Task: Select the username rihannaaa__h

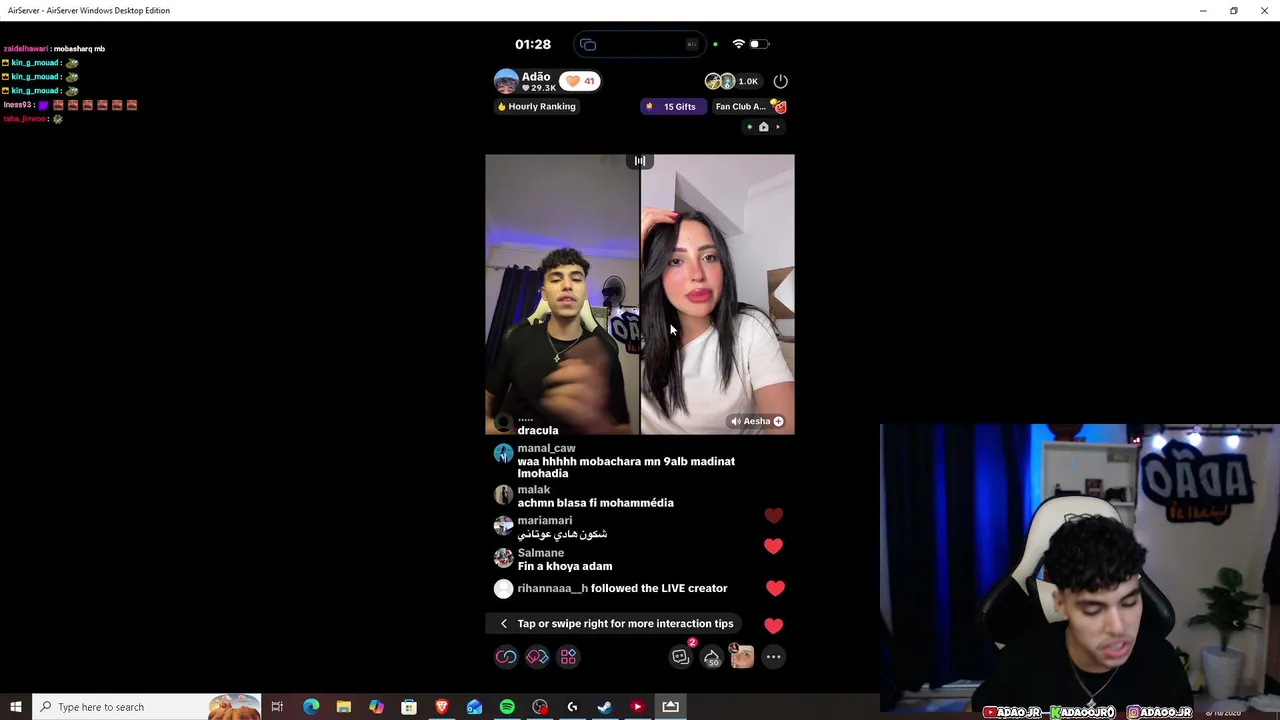Action: click(552, 588)
